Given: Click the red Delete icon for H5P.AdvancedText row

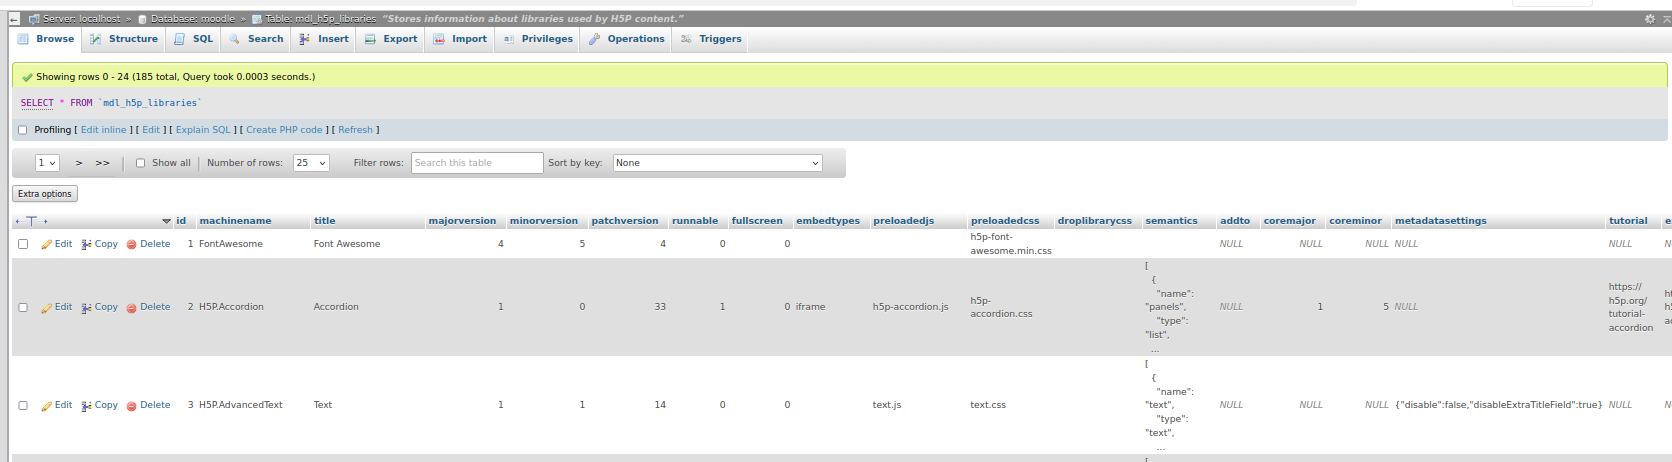Looking at the screenshot, I should pyautogui.click(x=131, y=406).
